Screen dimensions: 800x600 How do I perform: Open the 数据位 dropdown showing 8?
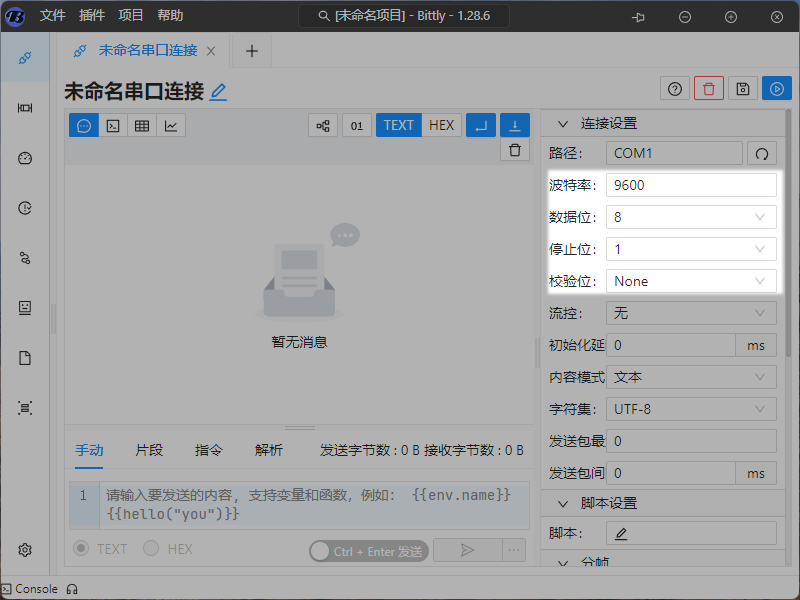[x=691, y=217]
